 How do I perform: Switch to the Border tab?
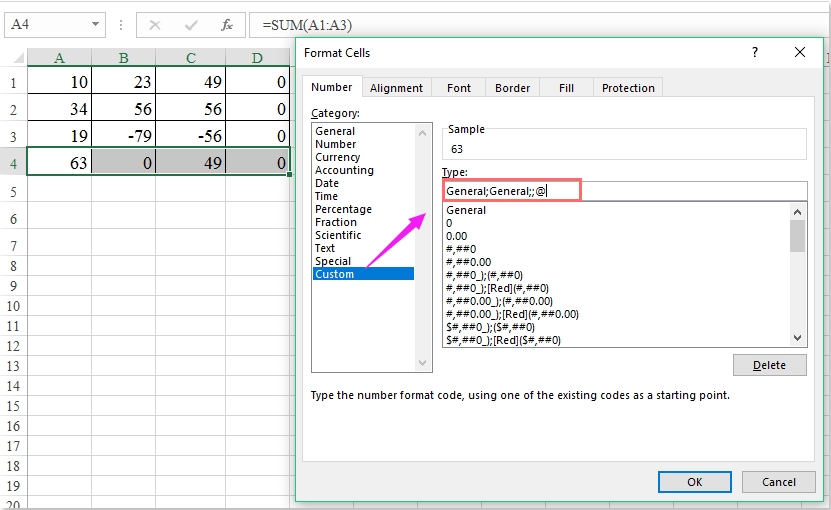tap(513, 88)
